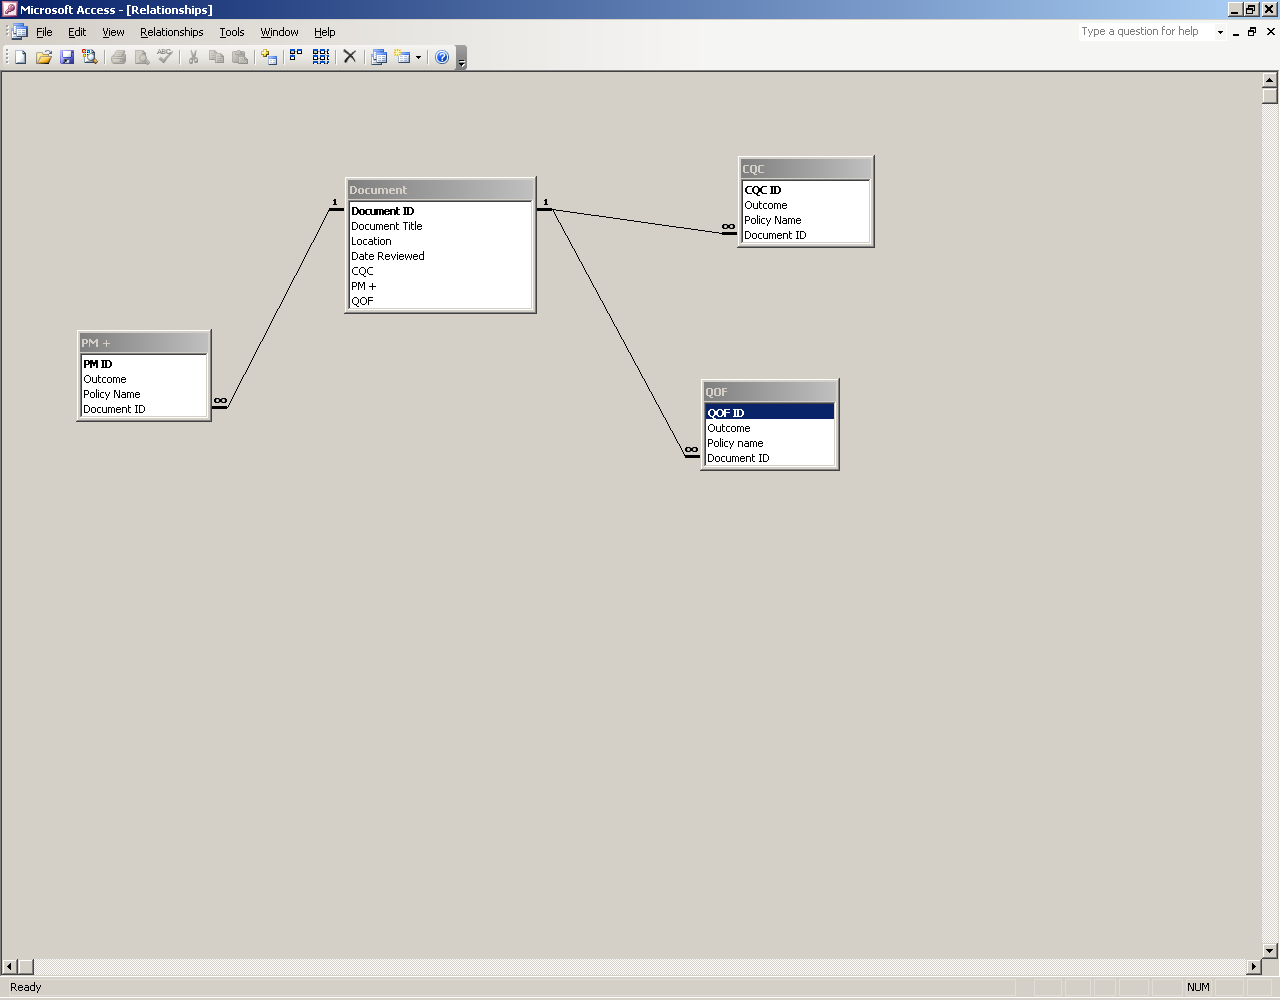Select 'Document ID' field in PM + table
This screenshot has height=1000, width=1280.
click(144, 409)
